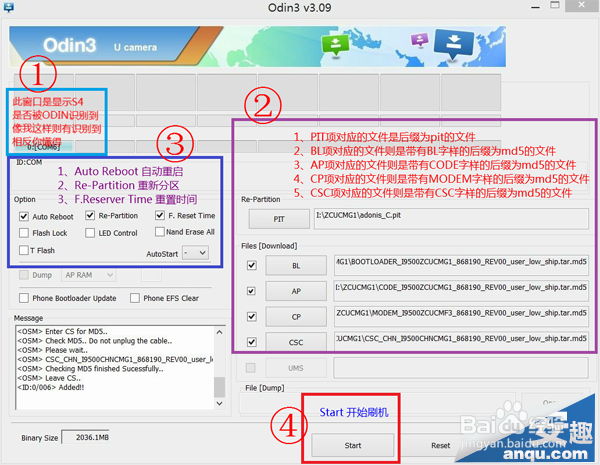The image size is (600, 465).
Task: Click the BL bootloader path field
Action: (461, 265)
